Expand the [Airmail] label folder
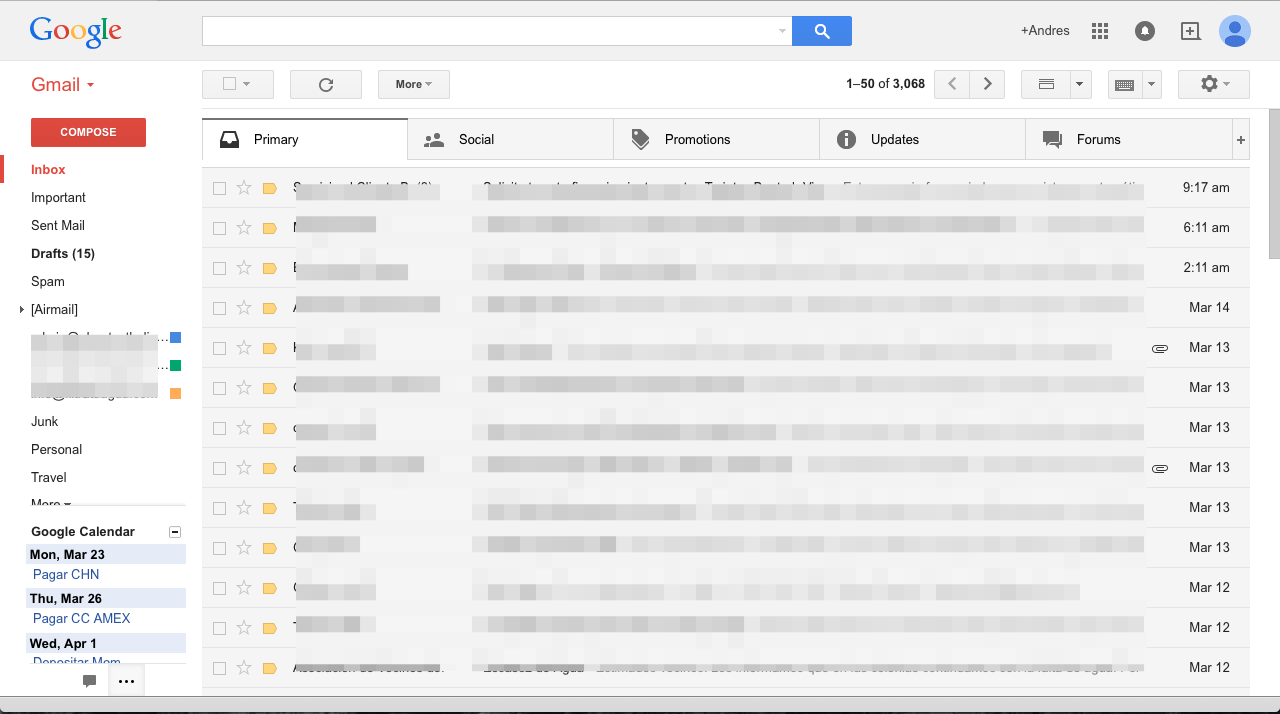The height and width of the screenshot is (714, 1280). point(22,310)
